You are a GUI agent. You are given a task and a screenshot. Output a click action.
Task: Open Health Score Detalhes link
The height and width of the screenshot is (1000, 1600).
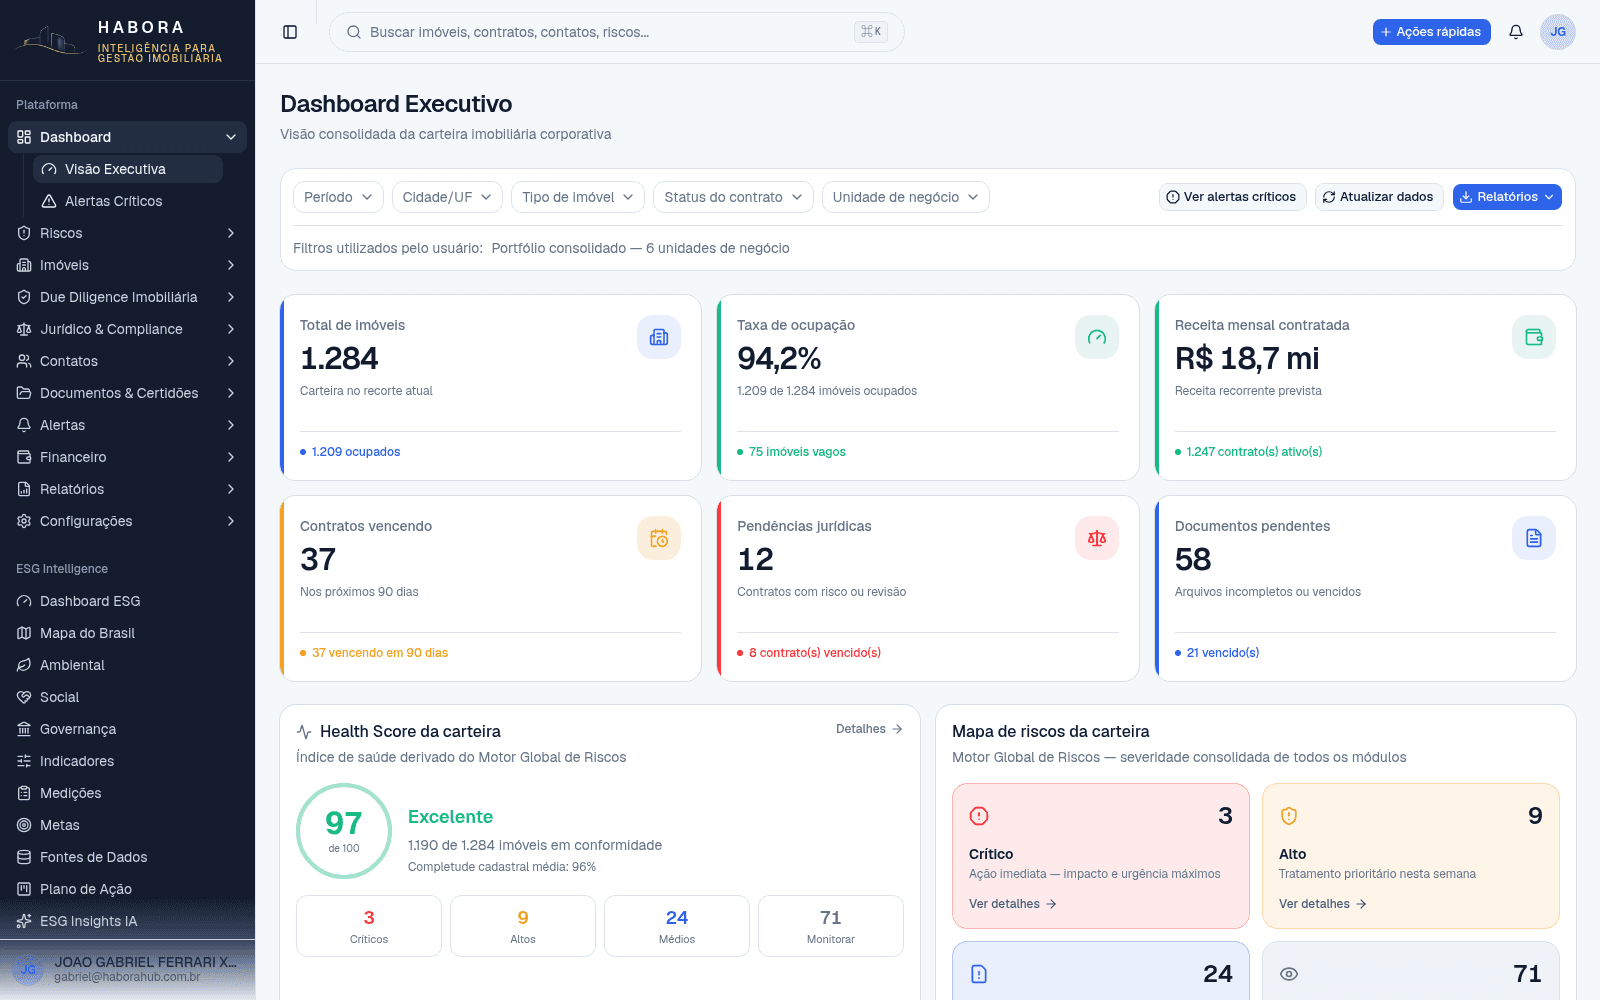pyautogui.click(x=869, y=729)
